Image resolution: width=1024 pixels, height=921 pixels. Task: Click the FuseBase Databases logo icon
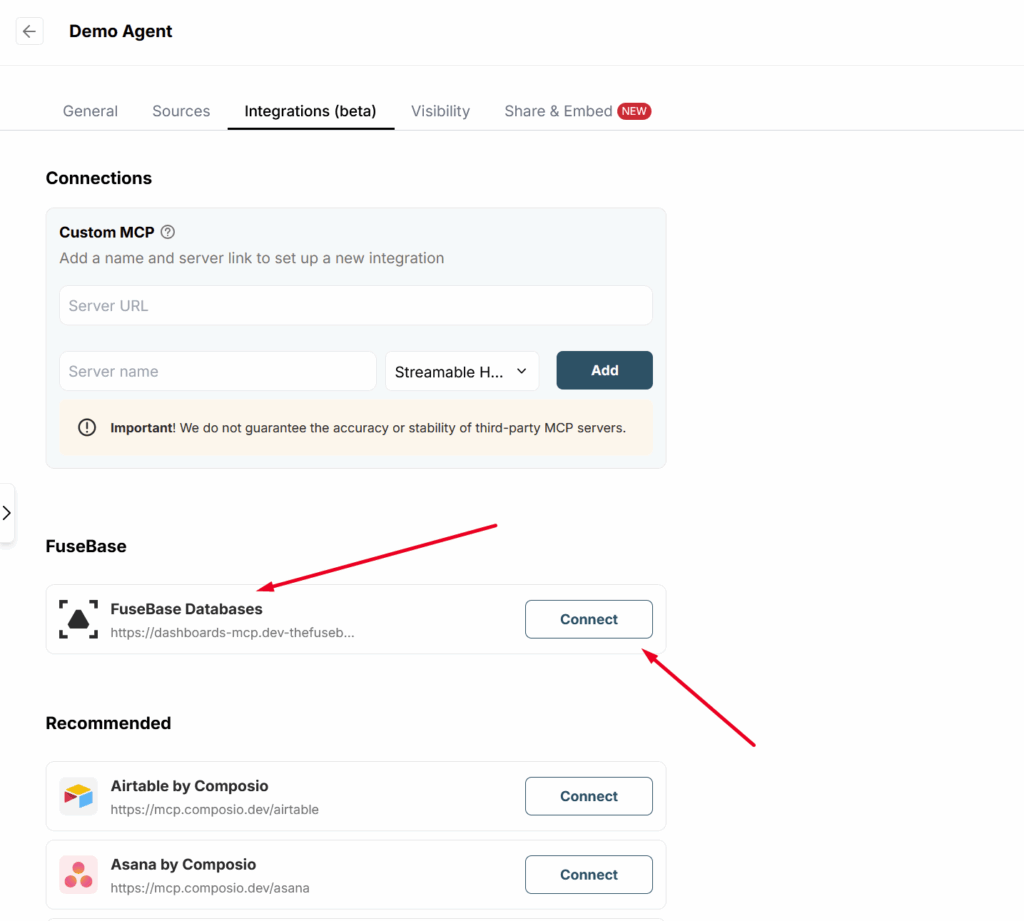[x=78, y=620]
